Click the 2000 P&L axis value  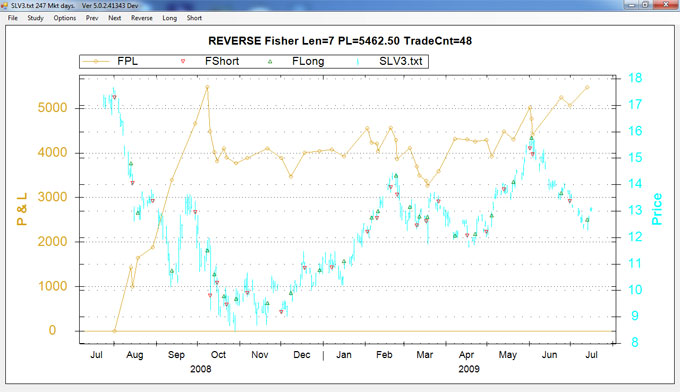click(x=52, y=242)
